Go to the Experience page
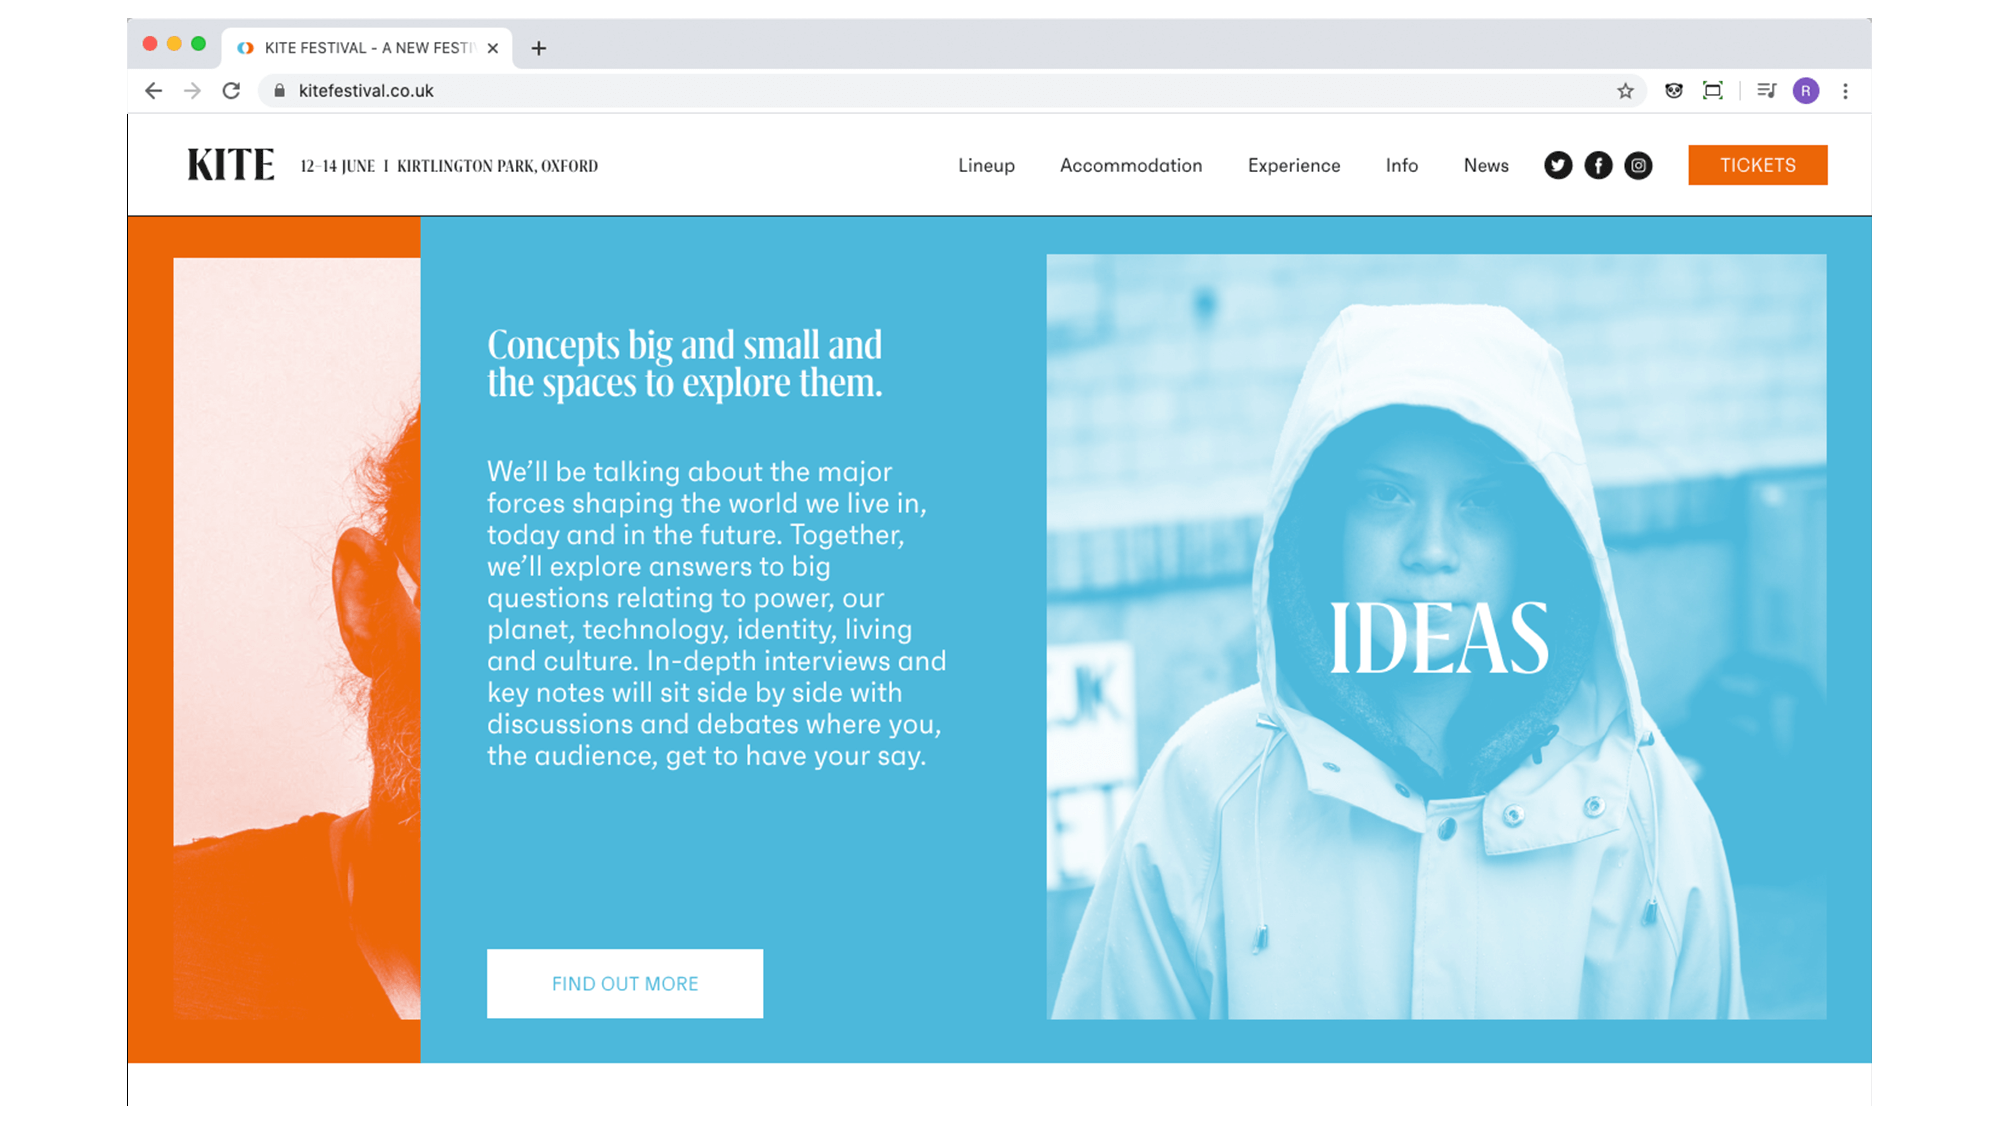 pyautogui.click(x=1293, y=165)
